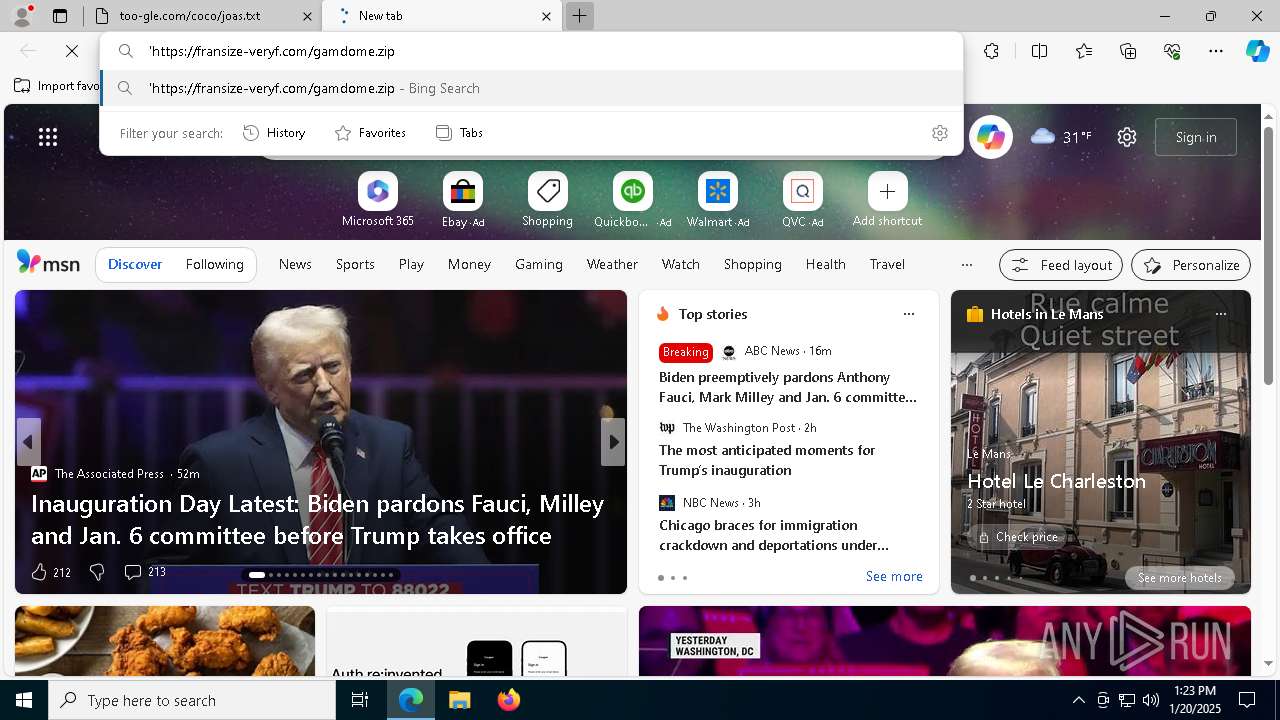Read Chicago braces for immigration crackdown story

tap(774, 535)
